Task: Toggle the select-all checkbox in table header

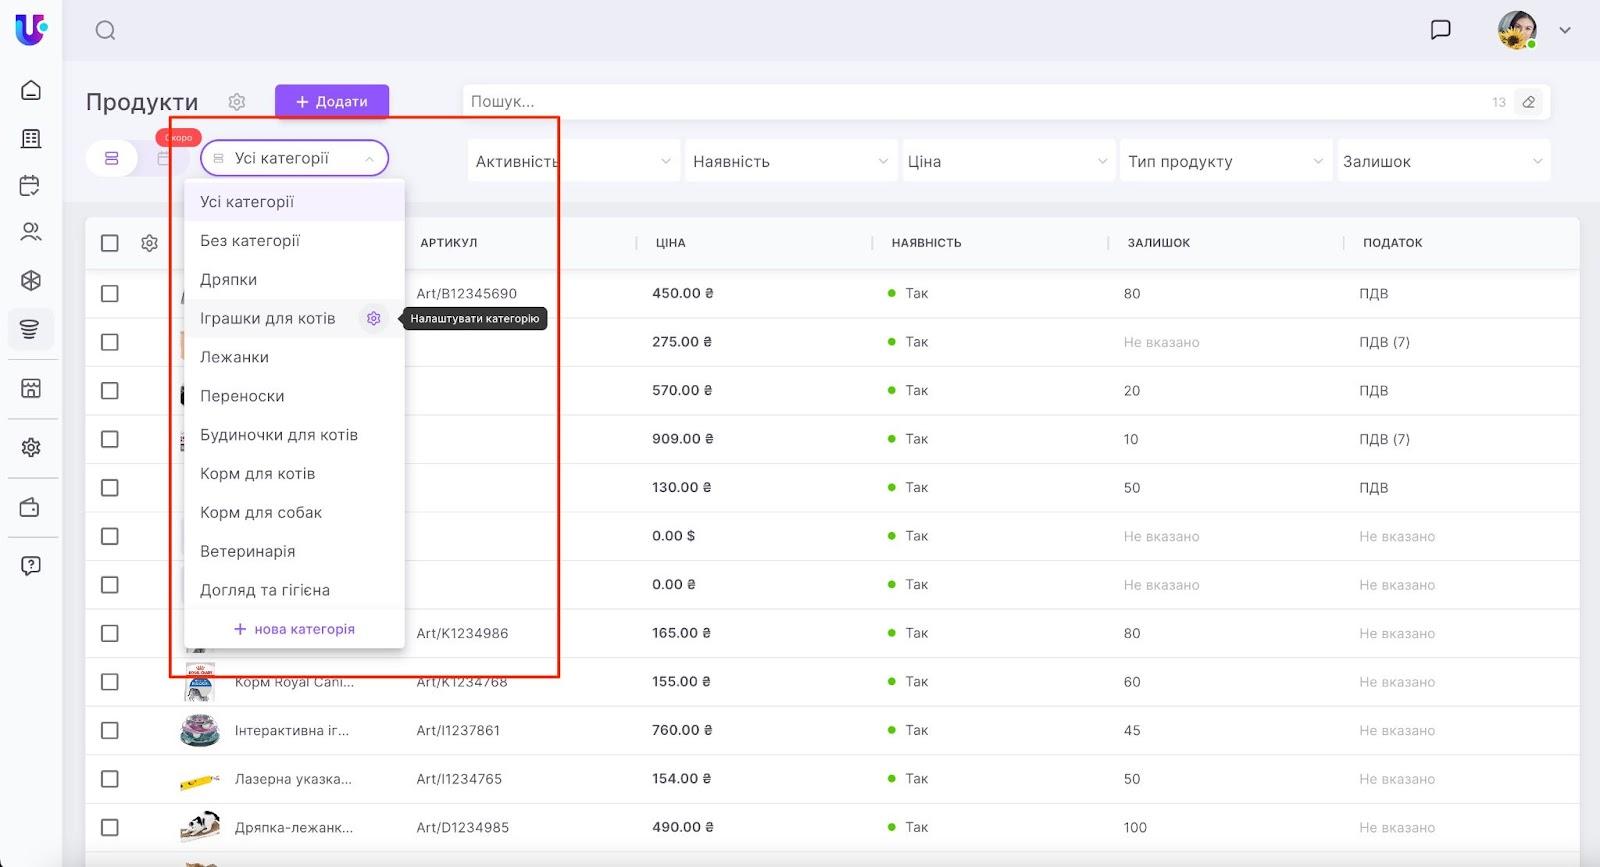Action: pos(110,243)
